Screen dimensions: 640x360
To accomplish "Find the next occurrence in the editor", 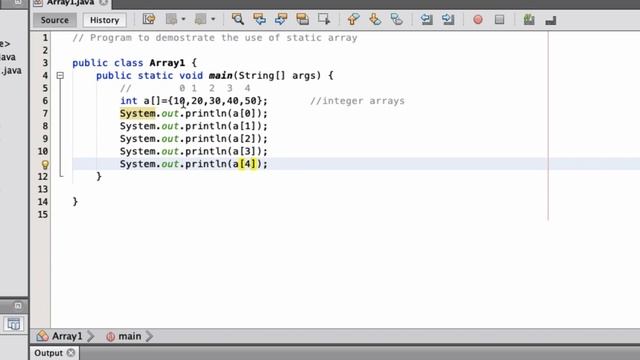I will (x=281, y=19).
